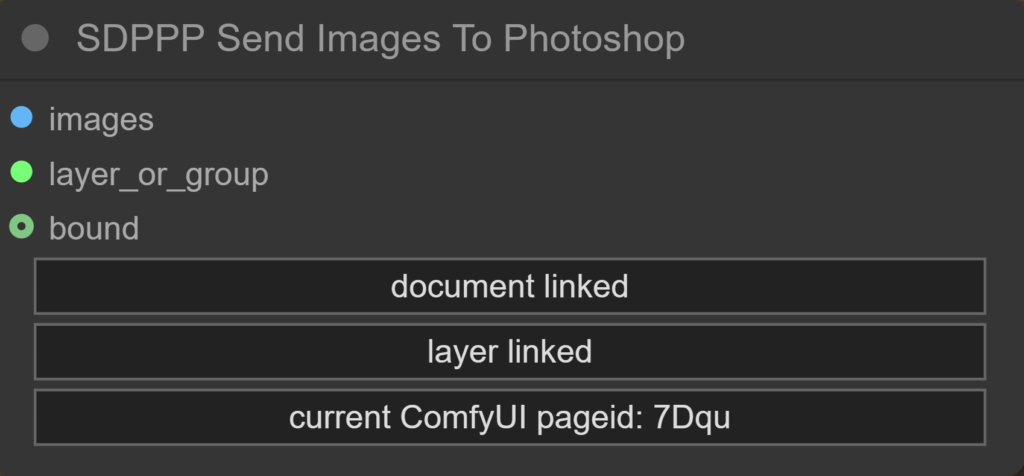
Task: Click empty title bar area right of Photoshop
Action: pos(850,39)
